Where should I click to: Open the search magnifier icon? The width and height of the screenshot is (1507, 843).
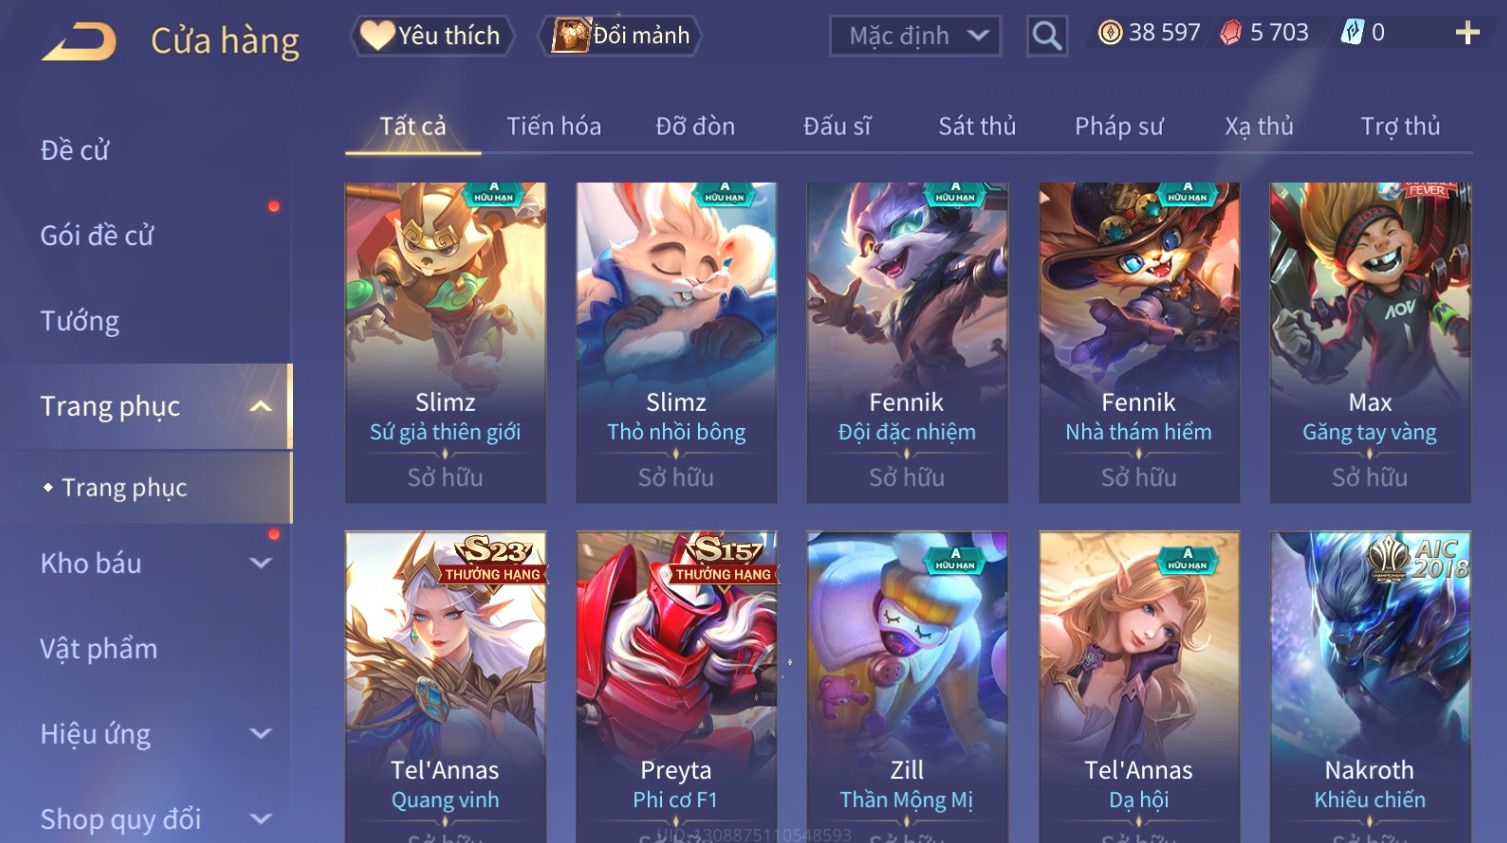(1047, 36)
